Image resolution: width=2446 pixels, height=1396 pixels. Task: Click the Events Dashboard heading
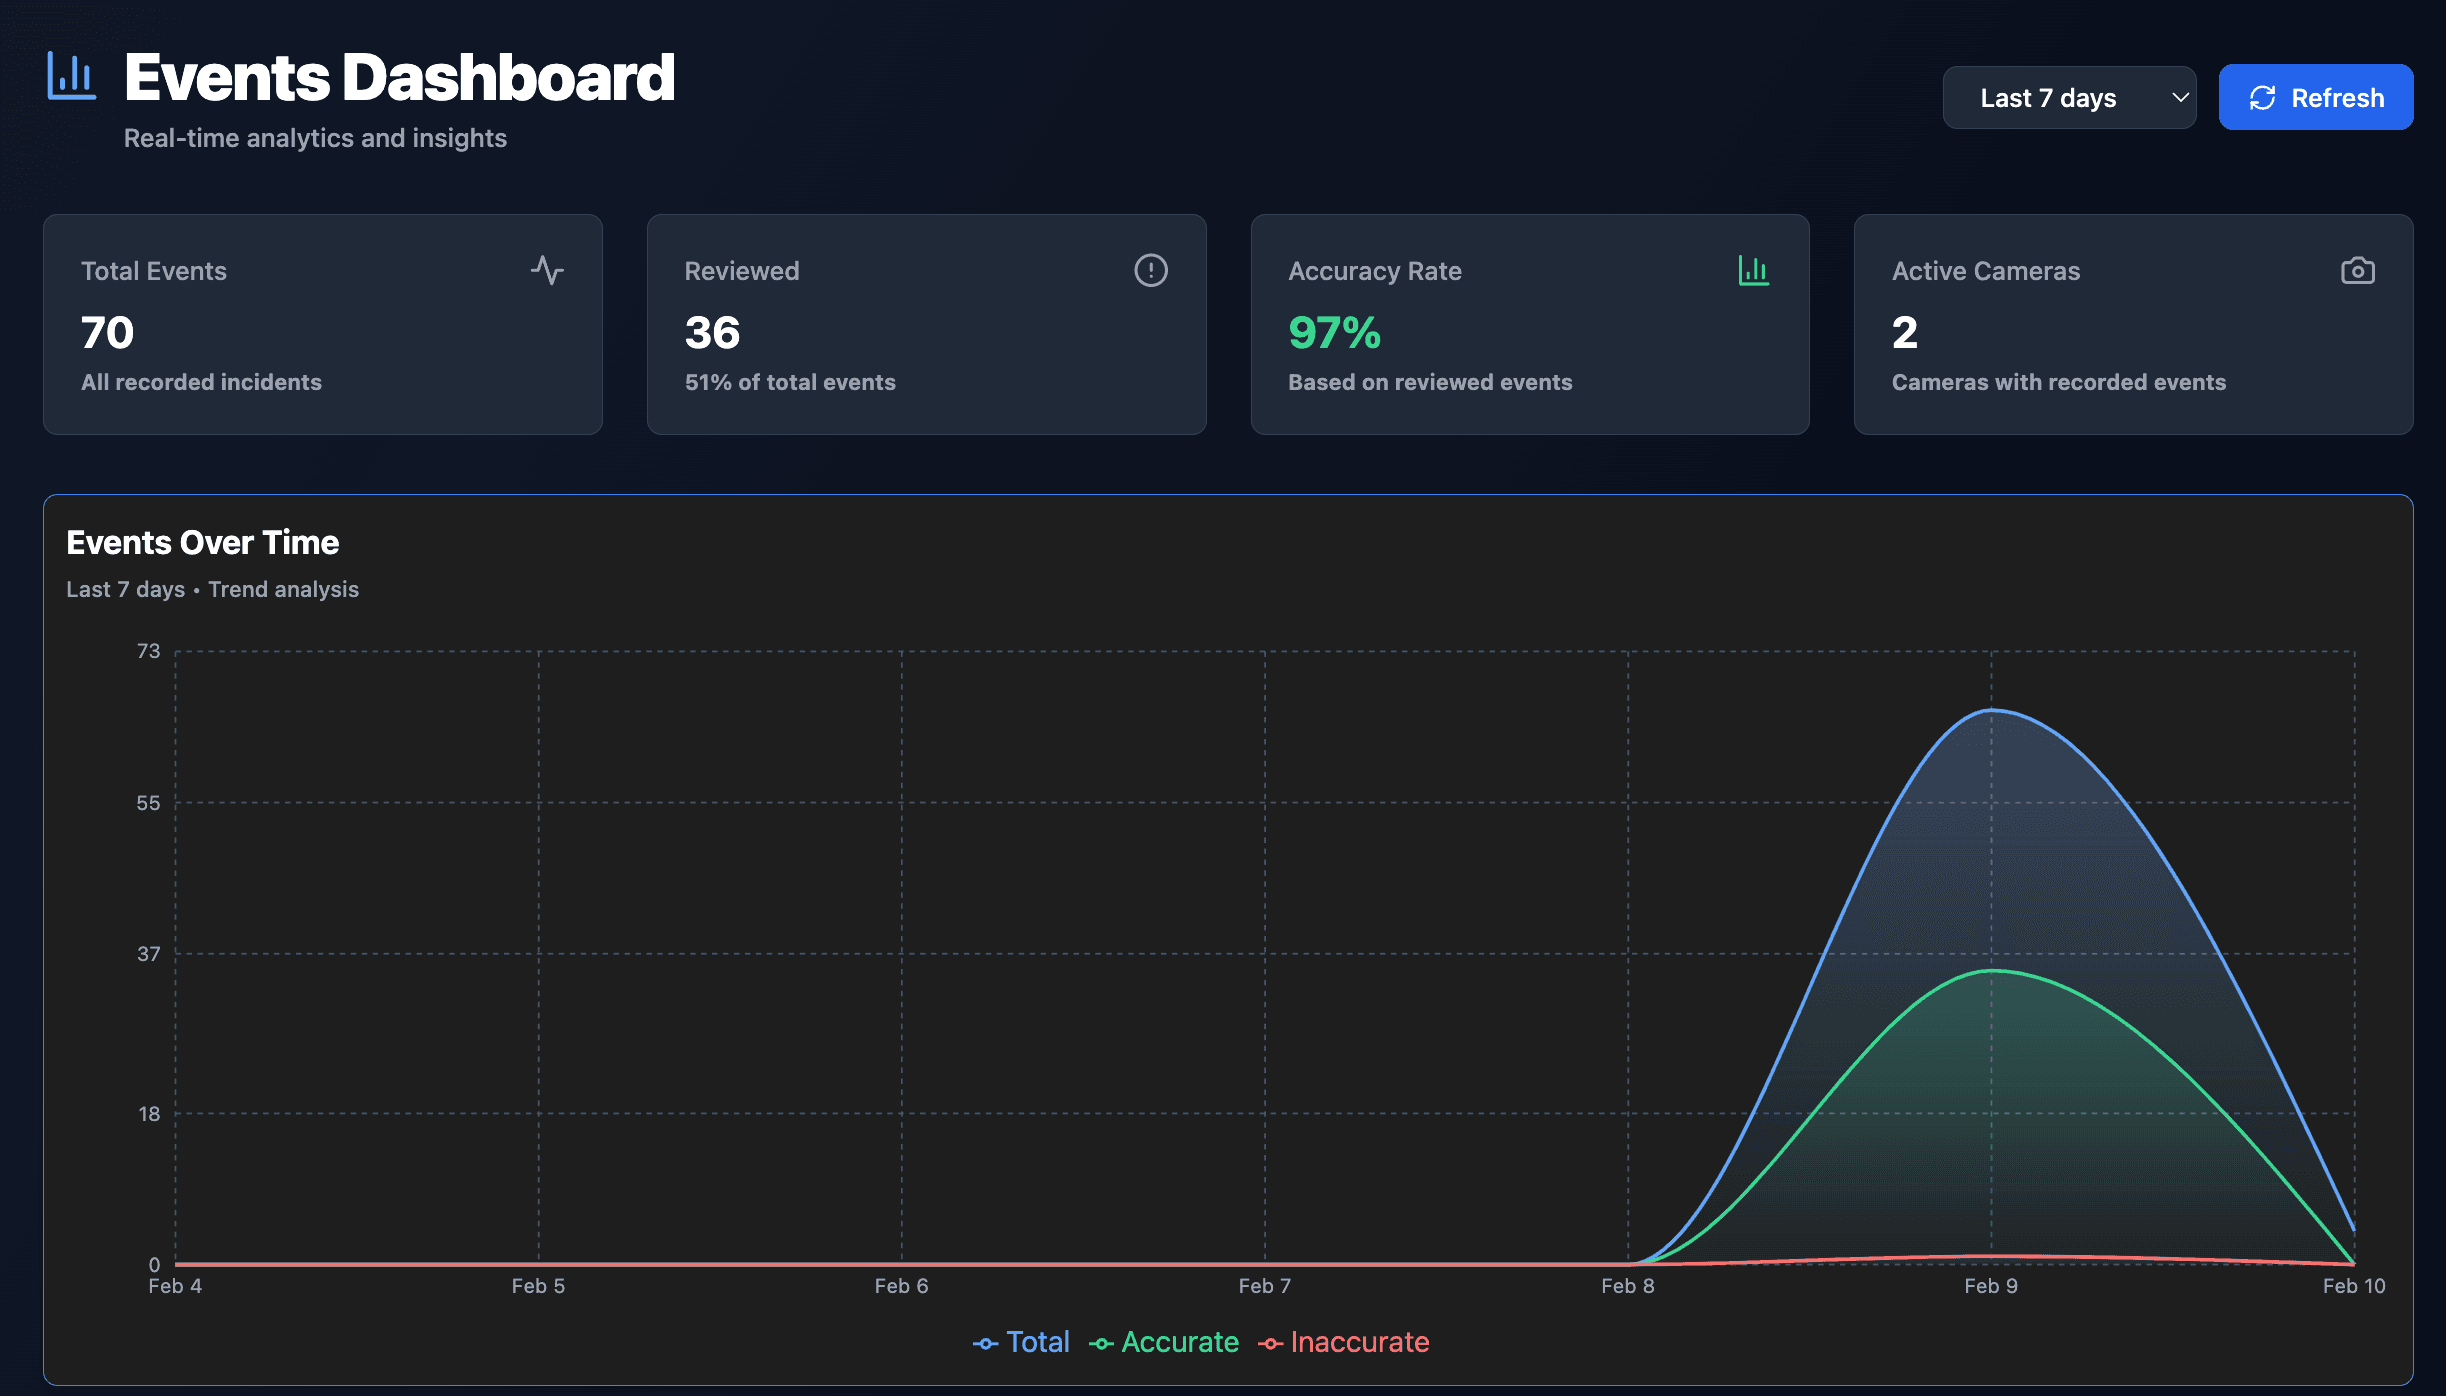[x=399, y=75]
